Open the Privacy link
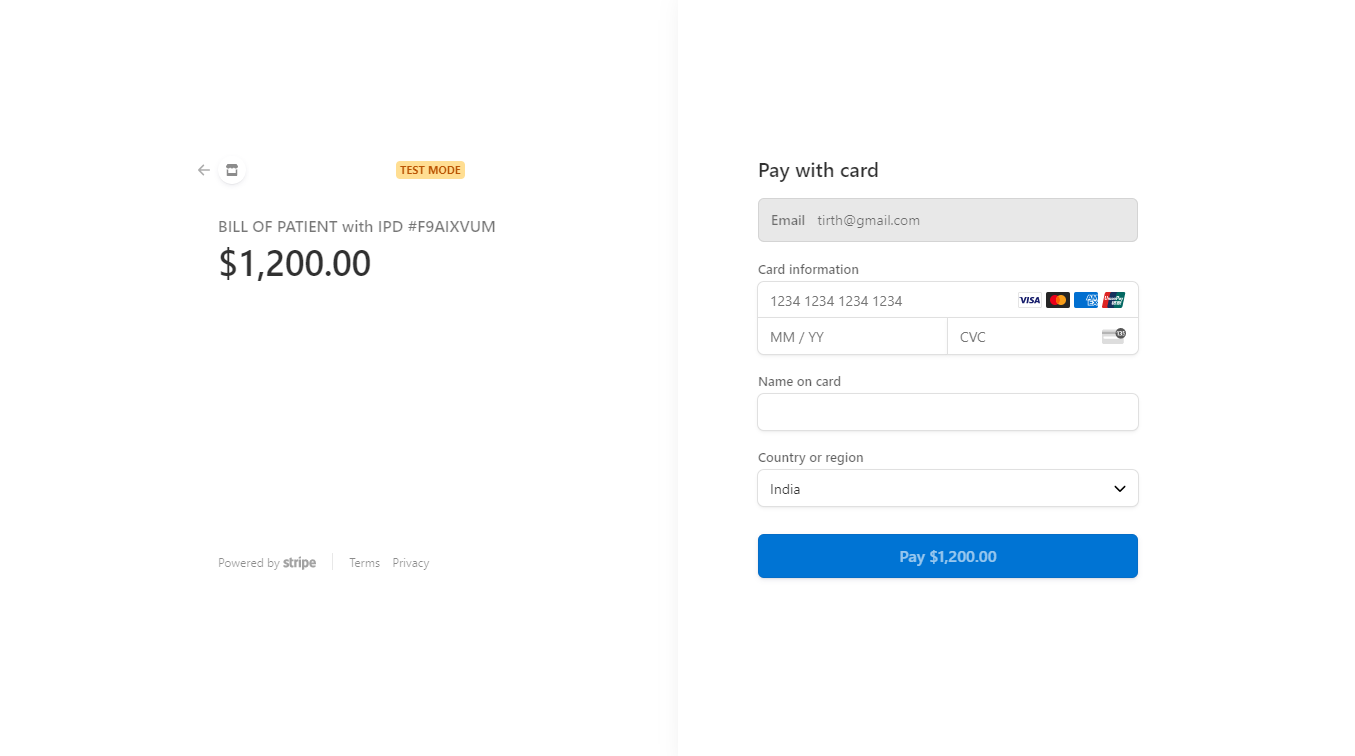The width and height of the screenshot is (1355, 756). tap(410, 562)
